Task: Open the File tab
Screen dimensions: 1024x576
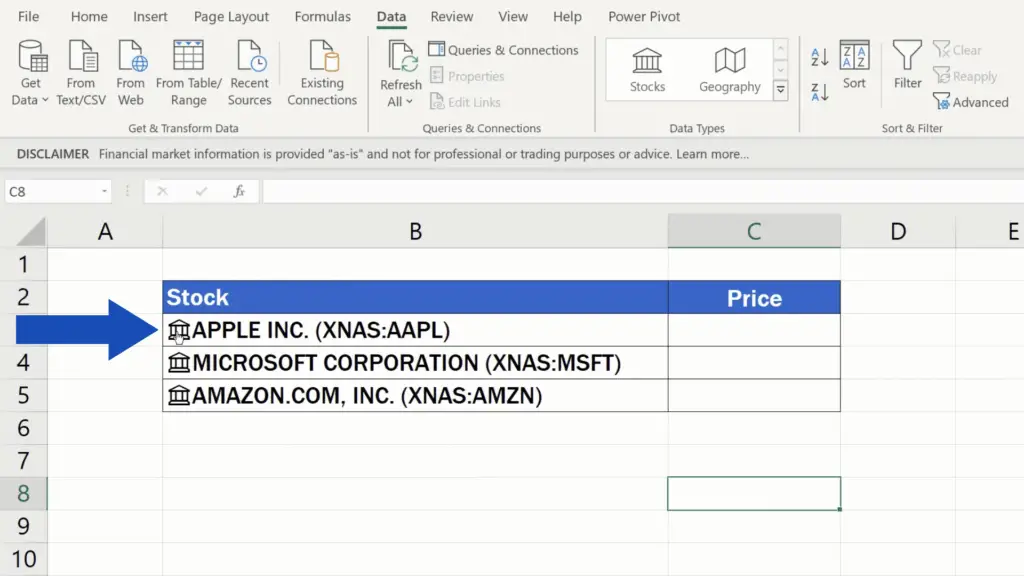Action: [28, 16]
